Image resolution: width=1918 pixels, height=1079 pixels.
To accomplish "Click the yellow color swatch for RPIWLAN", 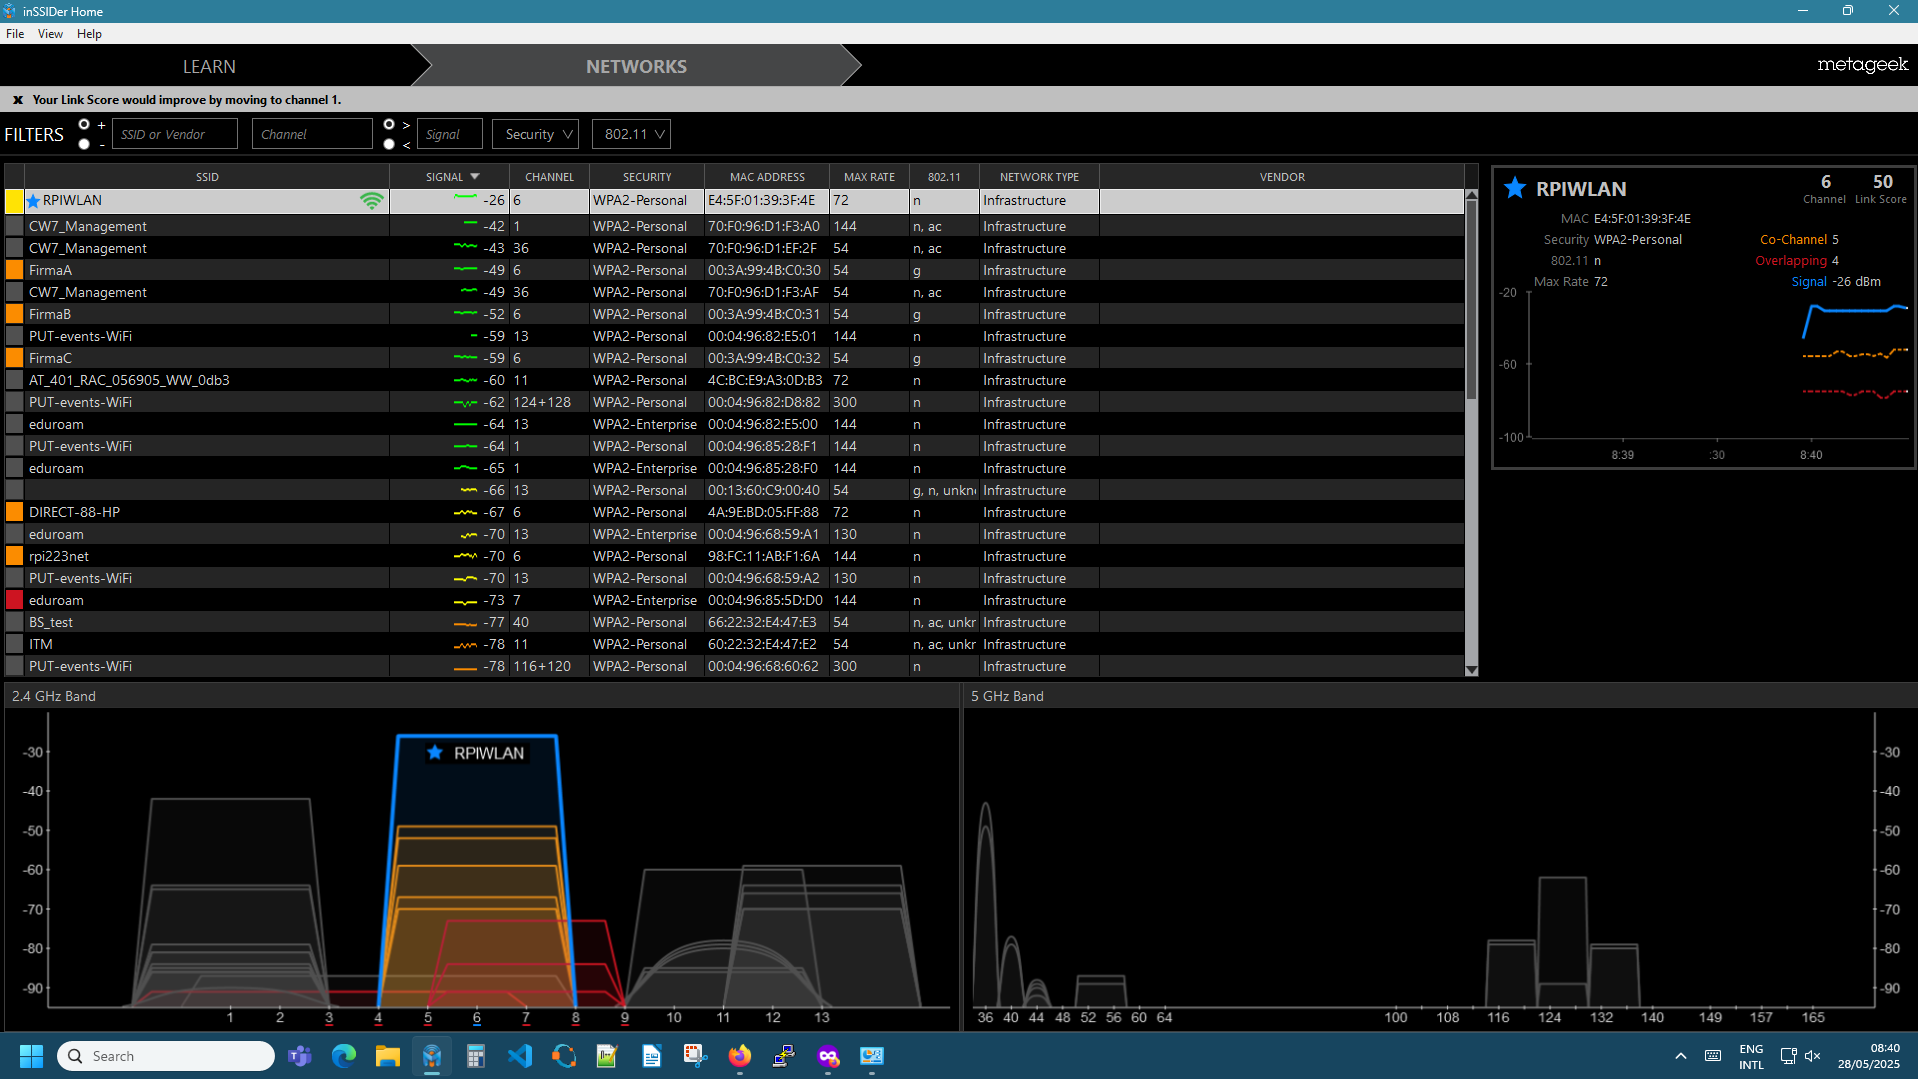I will 14,201.
